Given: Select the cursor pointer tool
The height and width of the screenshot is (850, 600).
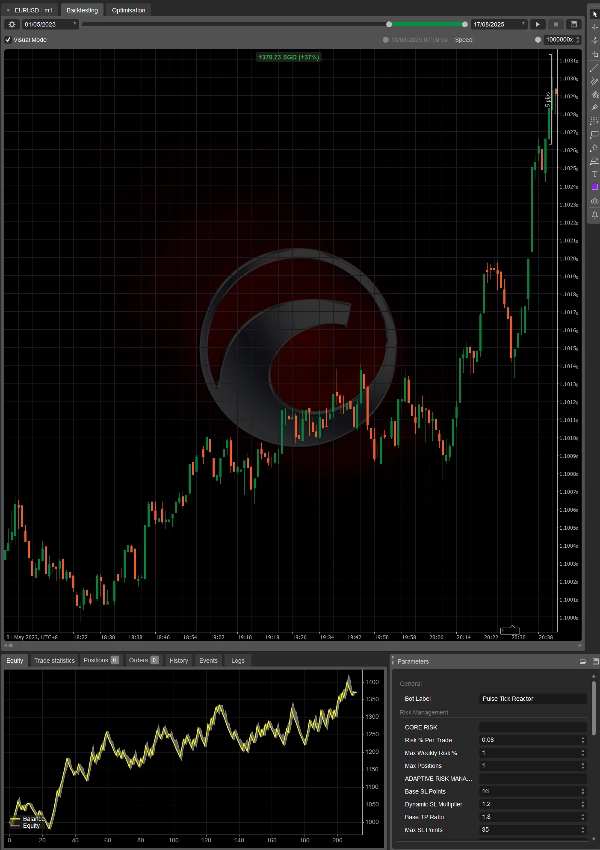Looking at the screenshot, I should click(x=595, y=14).
